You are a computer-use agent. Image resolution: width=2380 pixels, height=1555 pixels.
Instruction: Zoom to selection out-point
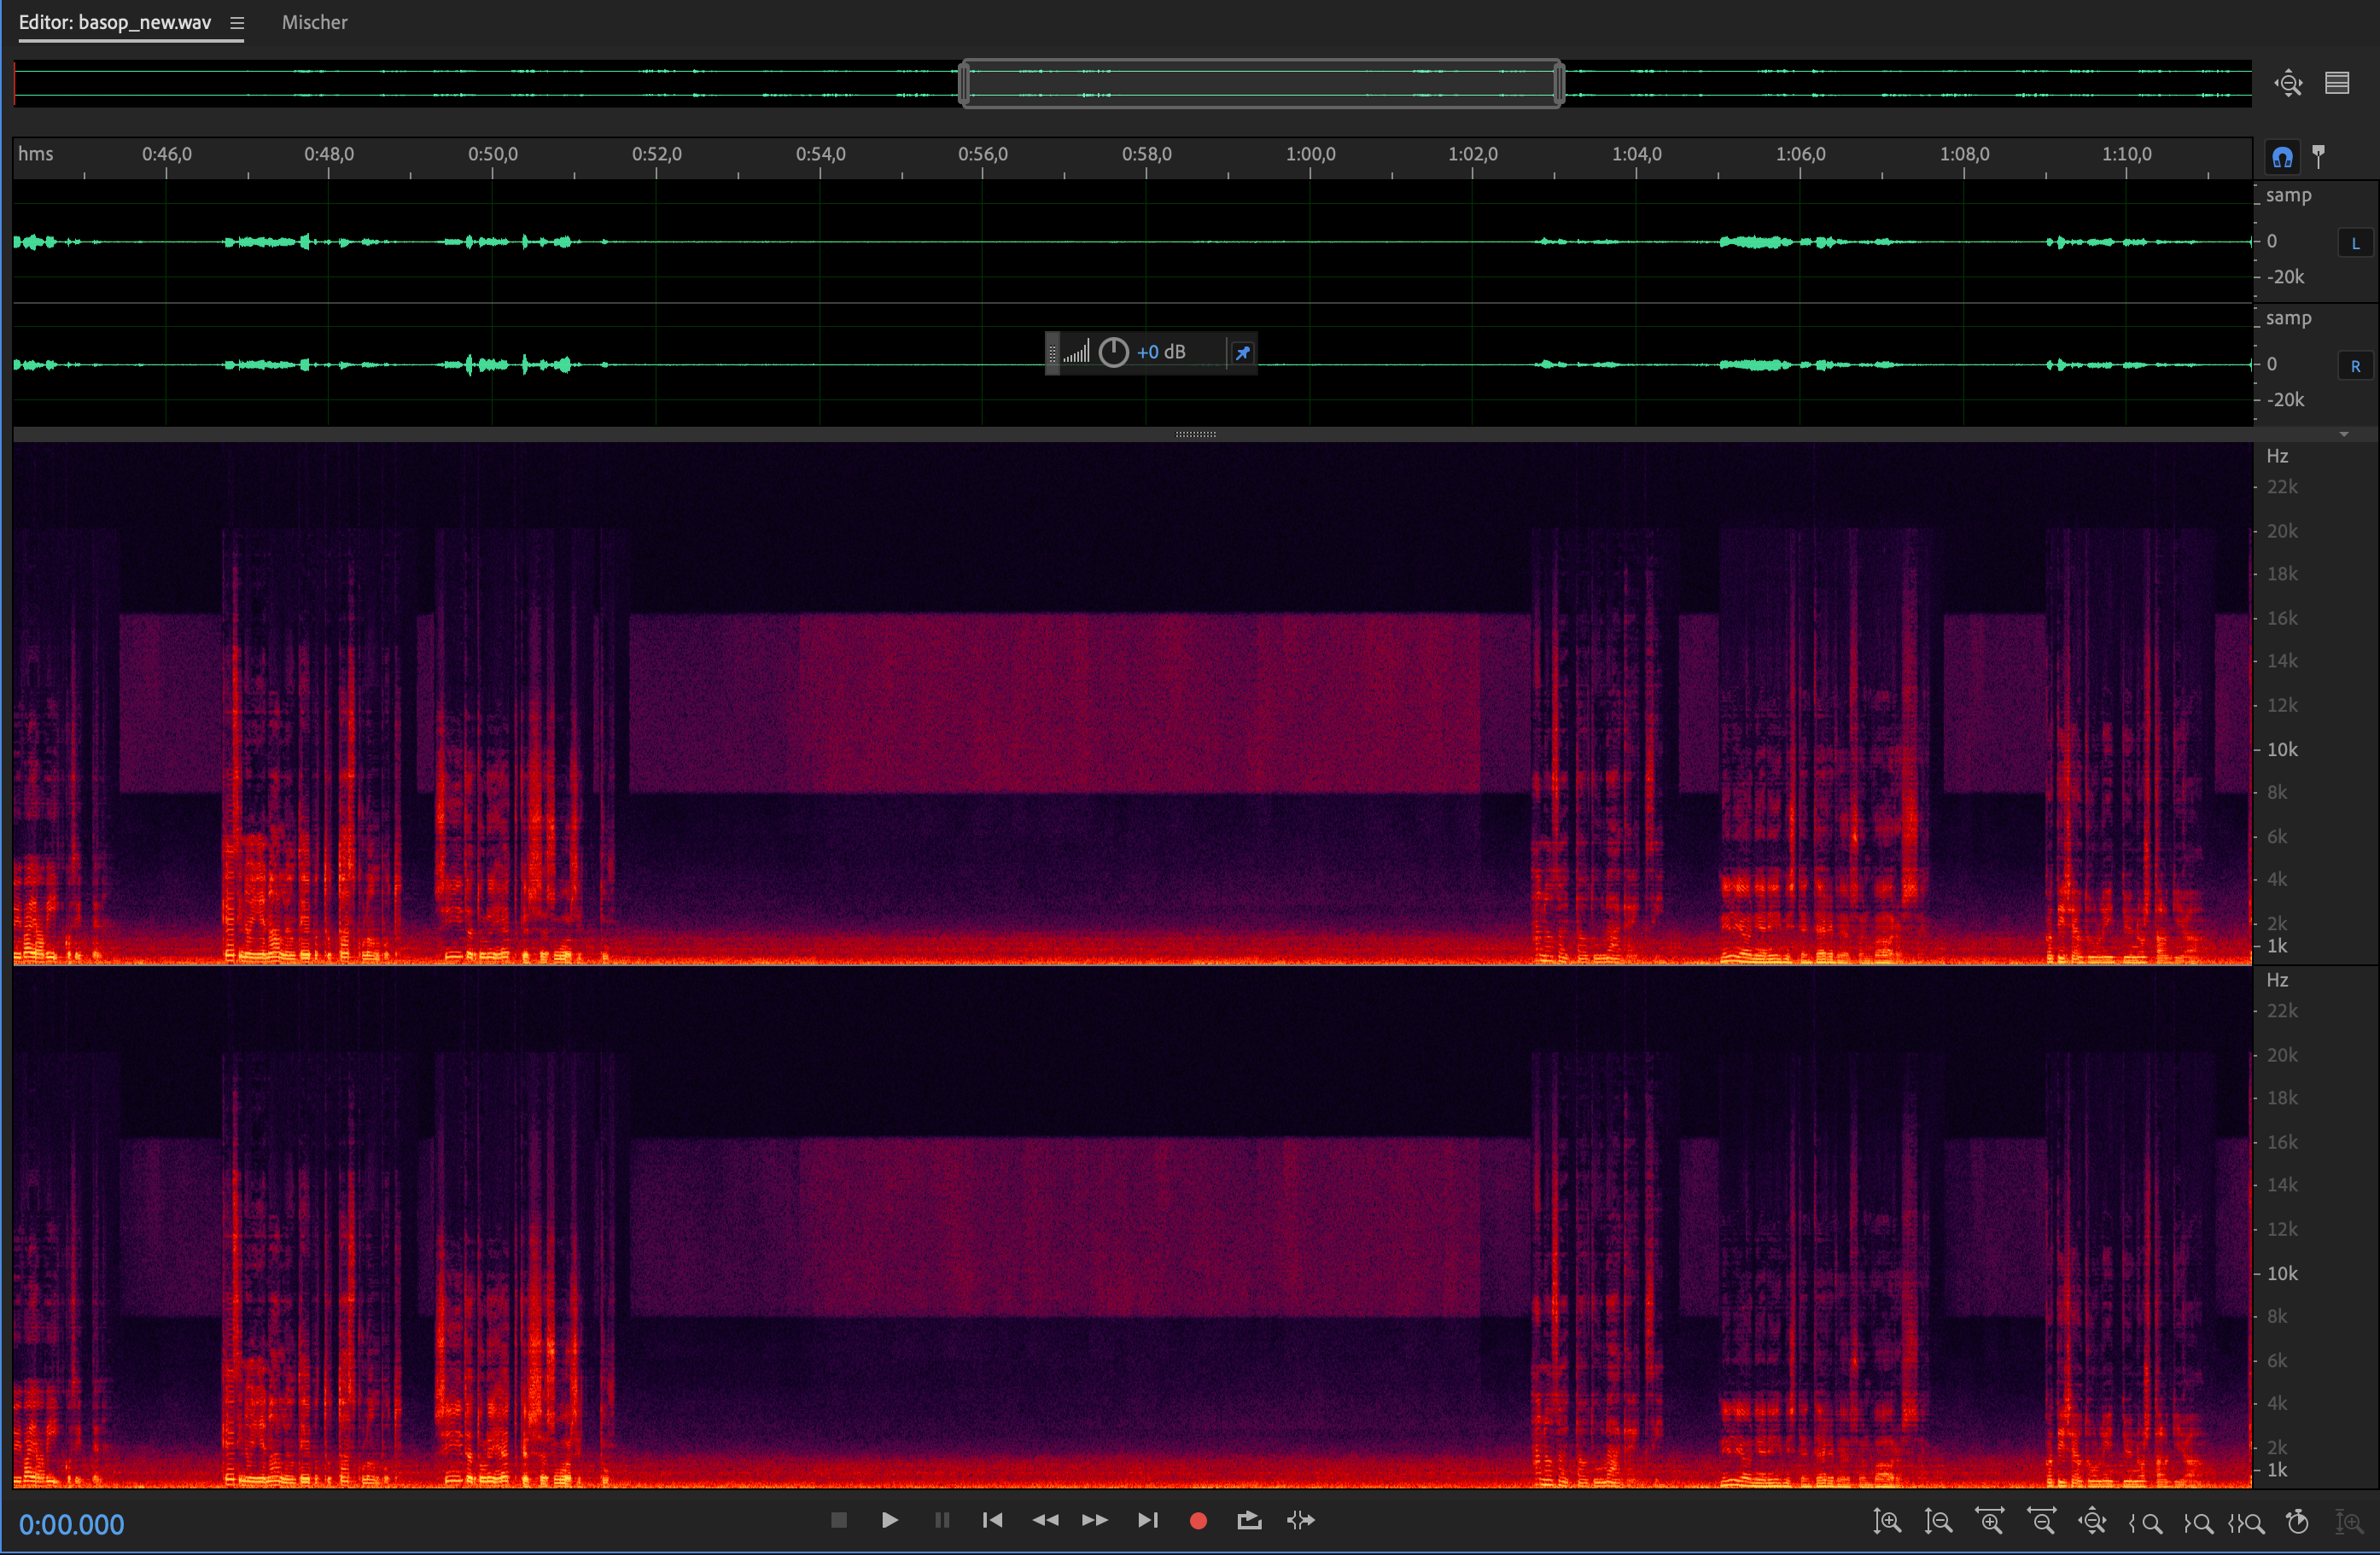[x=2197, y=1522]
